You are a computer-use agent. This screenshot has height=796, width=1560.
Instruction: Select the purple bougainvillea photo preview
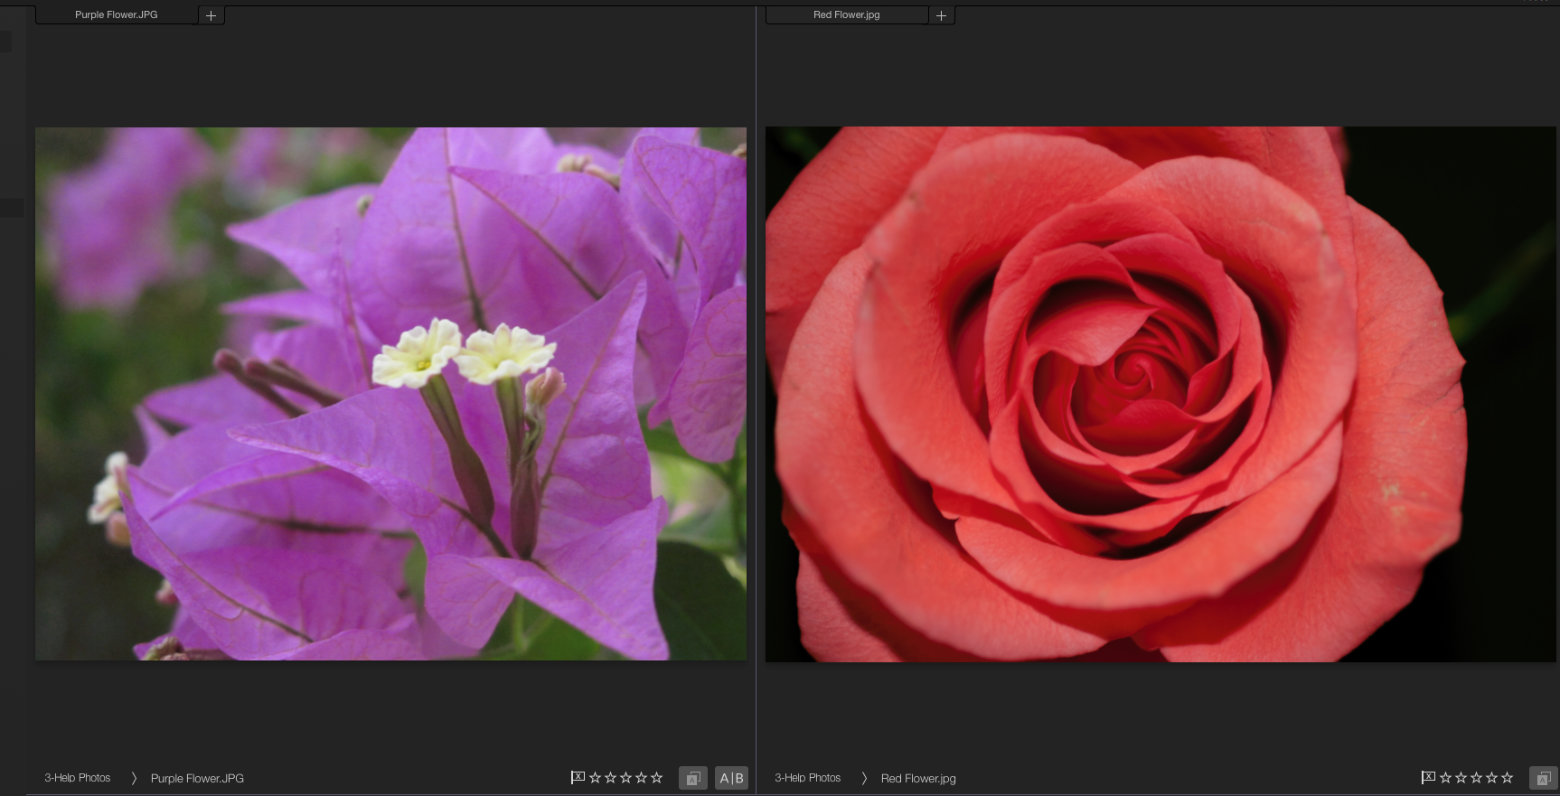pyautogui.click(x=391, y=393)
